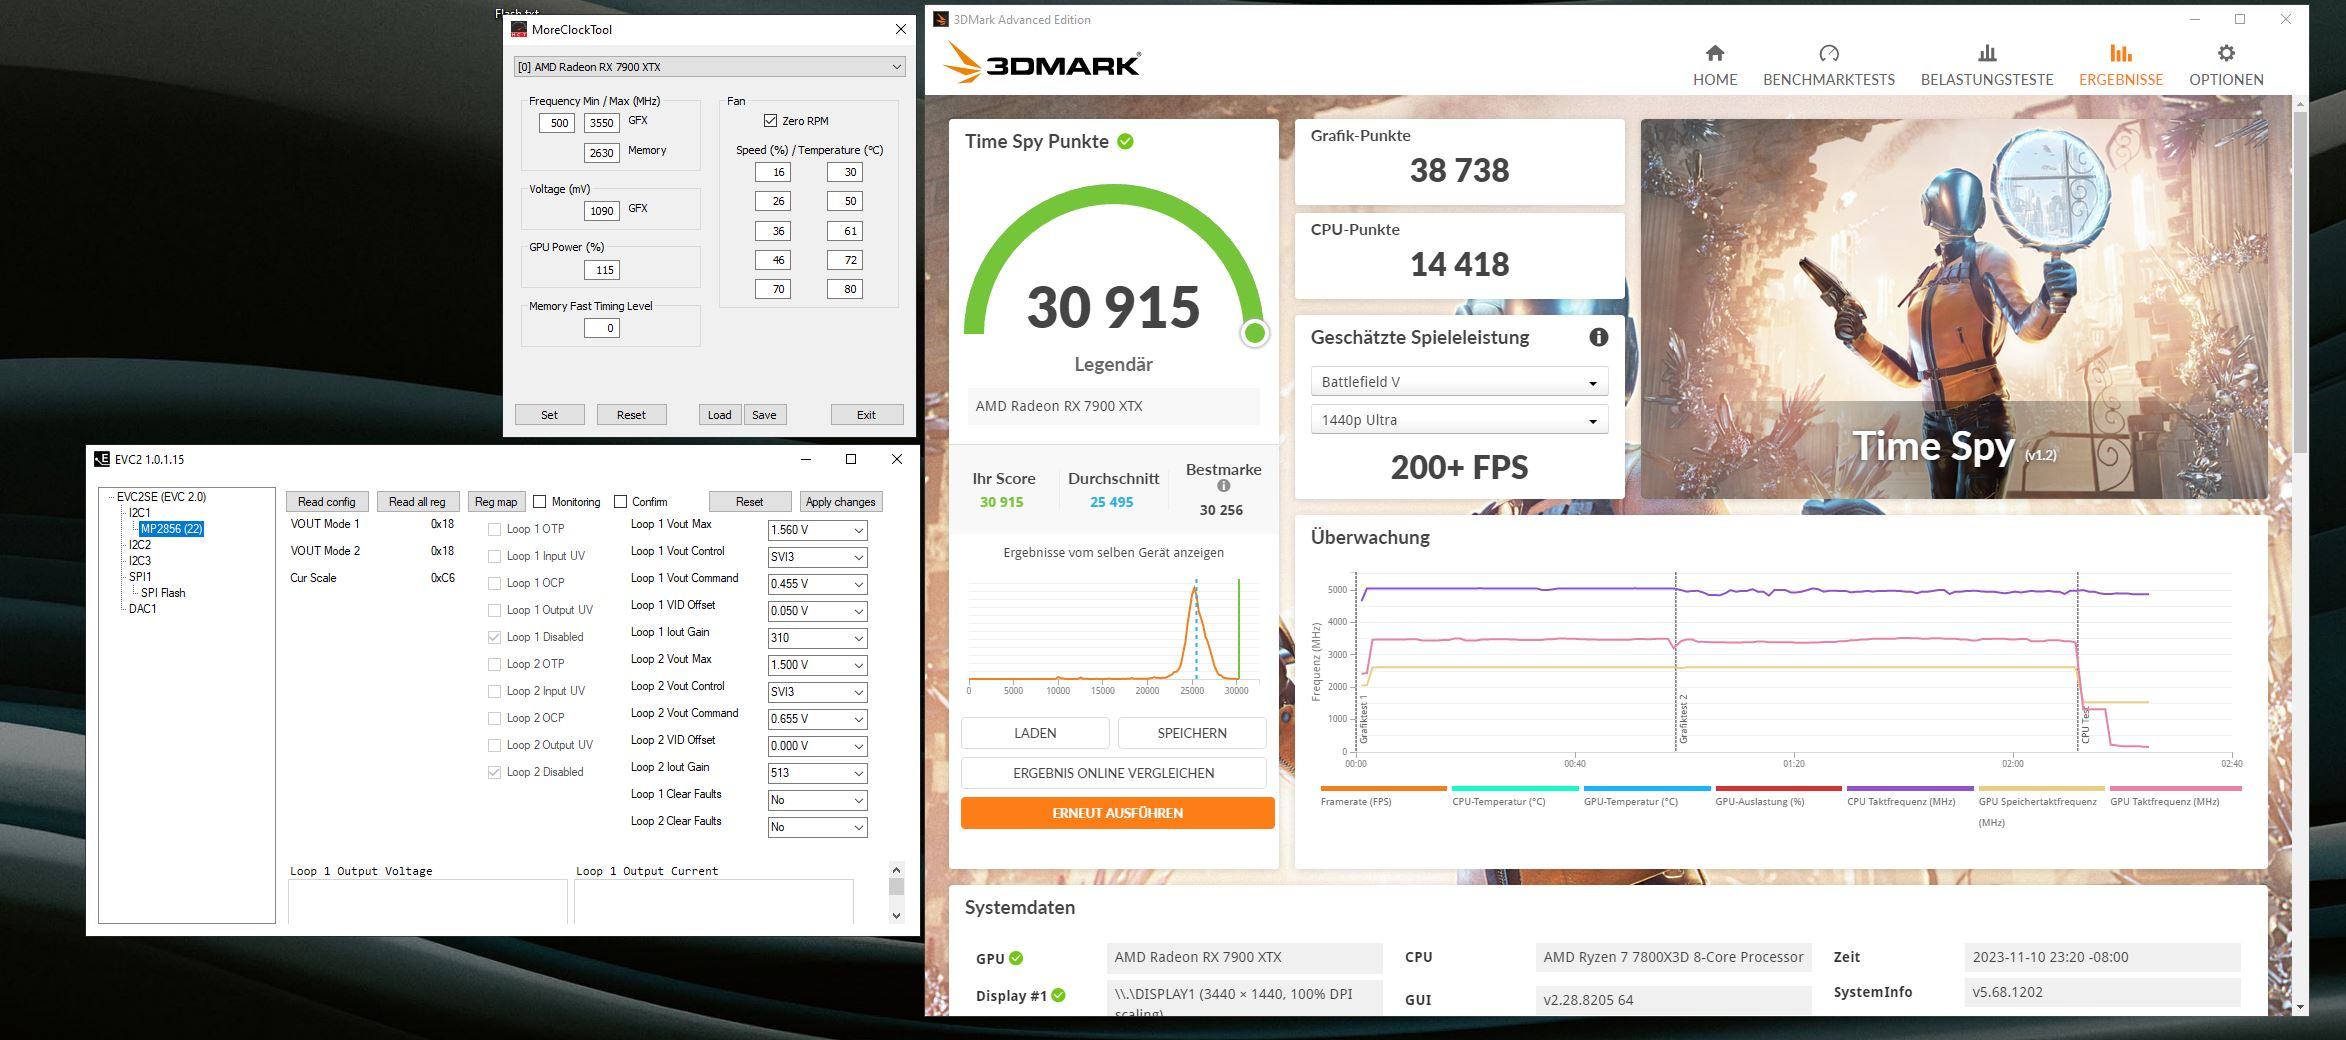Check the Loop 1 OTP box
The image size is (2346, 1040).
(494, 529)
